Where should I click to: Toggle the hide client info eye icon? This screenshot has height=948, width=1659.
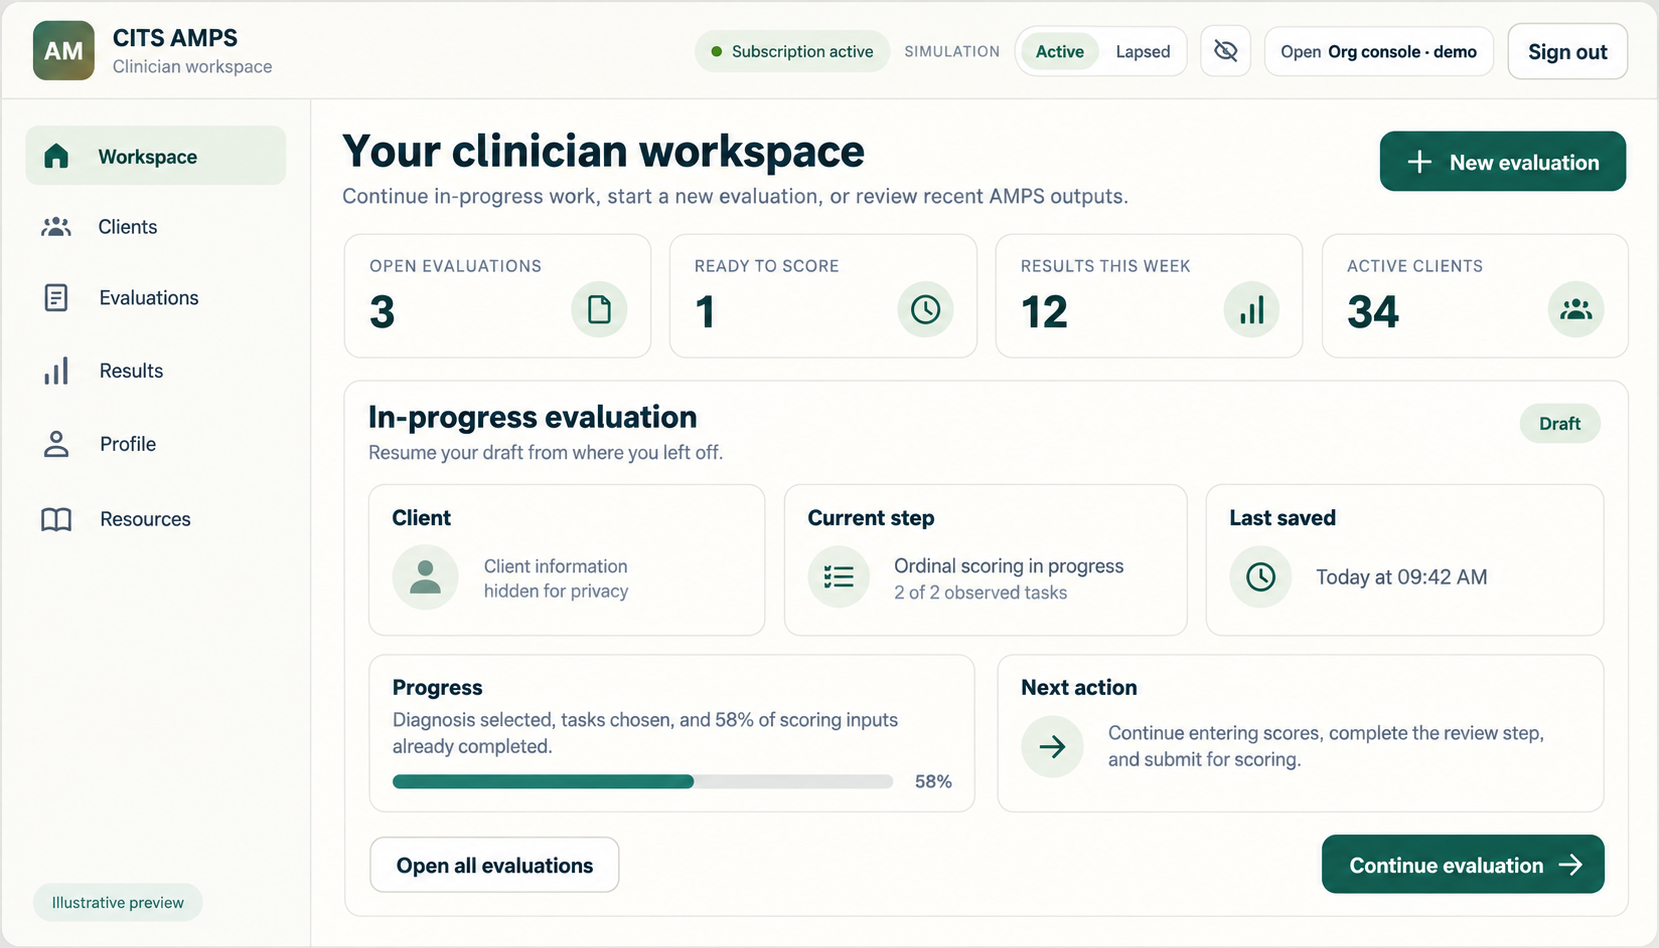click(x=1225, y=51)
